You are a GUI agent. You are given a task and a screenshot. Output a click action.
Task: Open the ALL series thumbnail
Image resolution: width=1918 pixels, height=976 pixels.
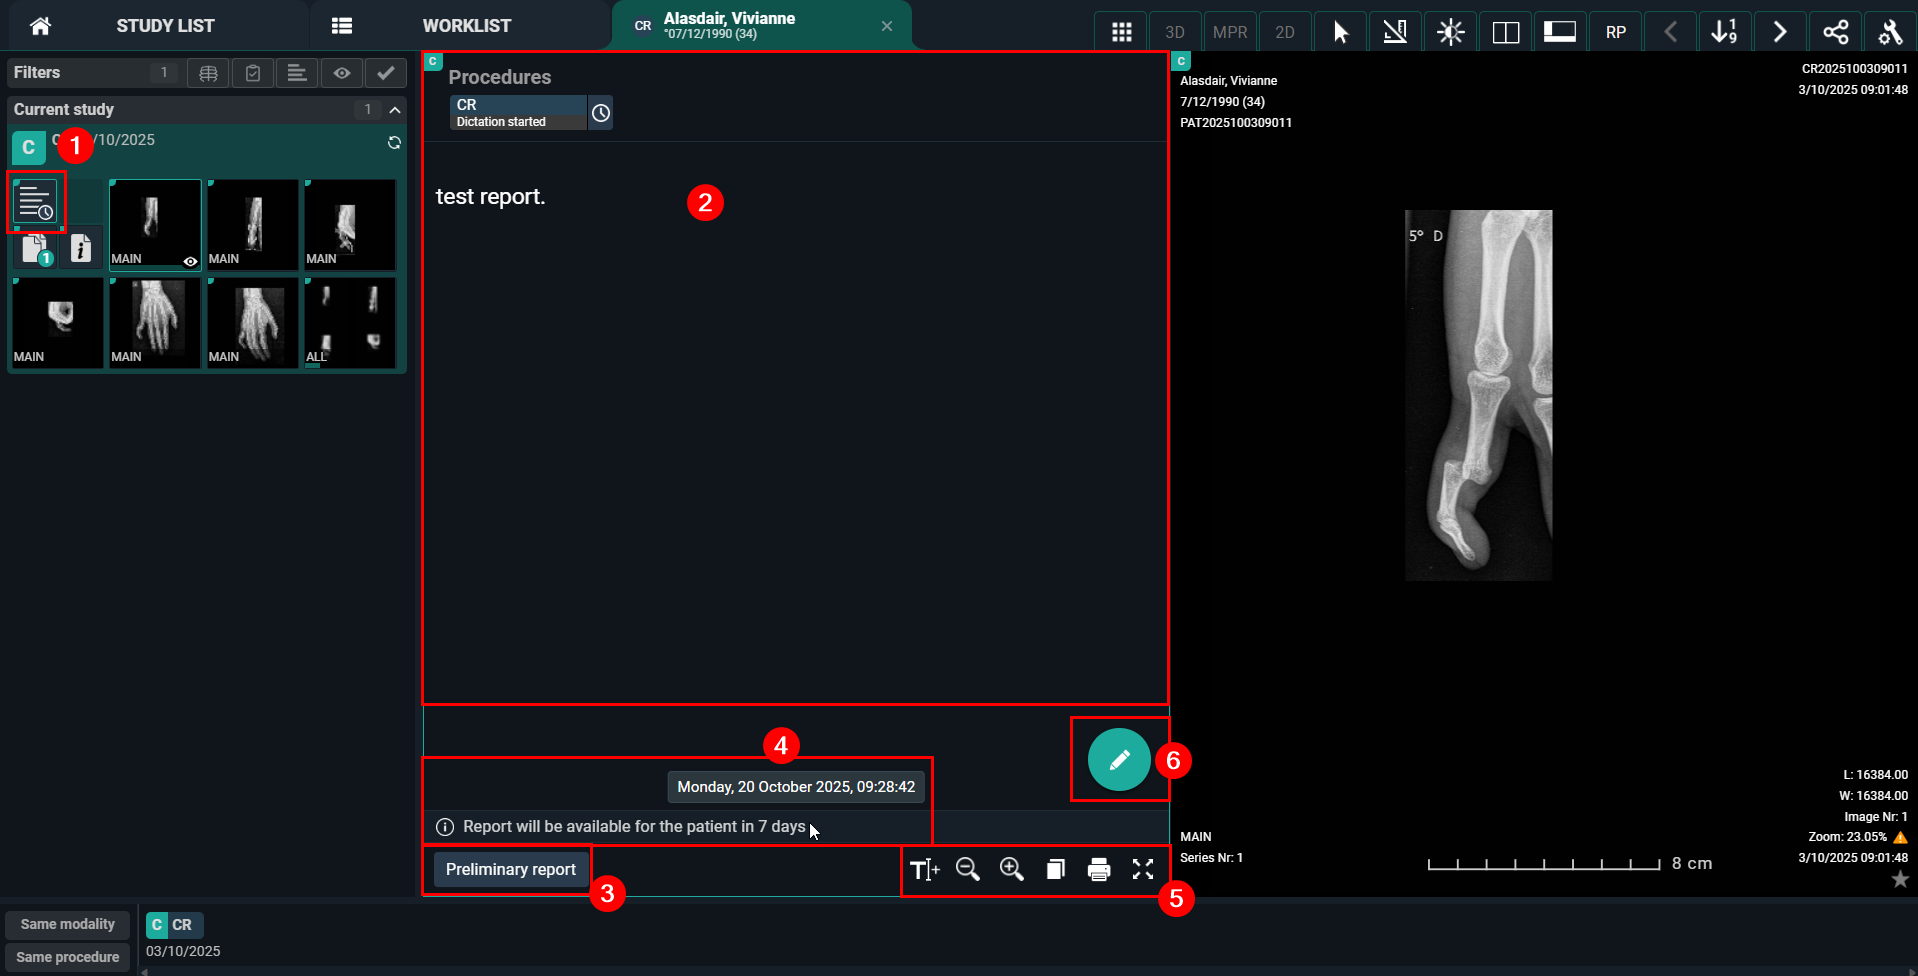(x=350, y=323)
